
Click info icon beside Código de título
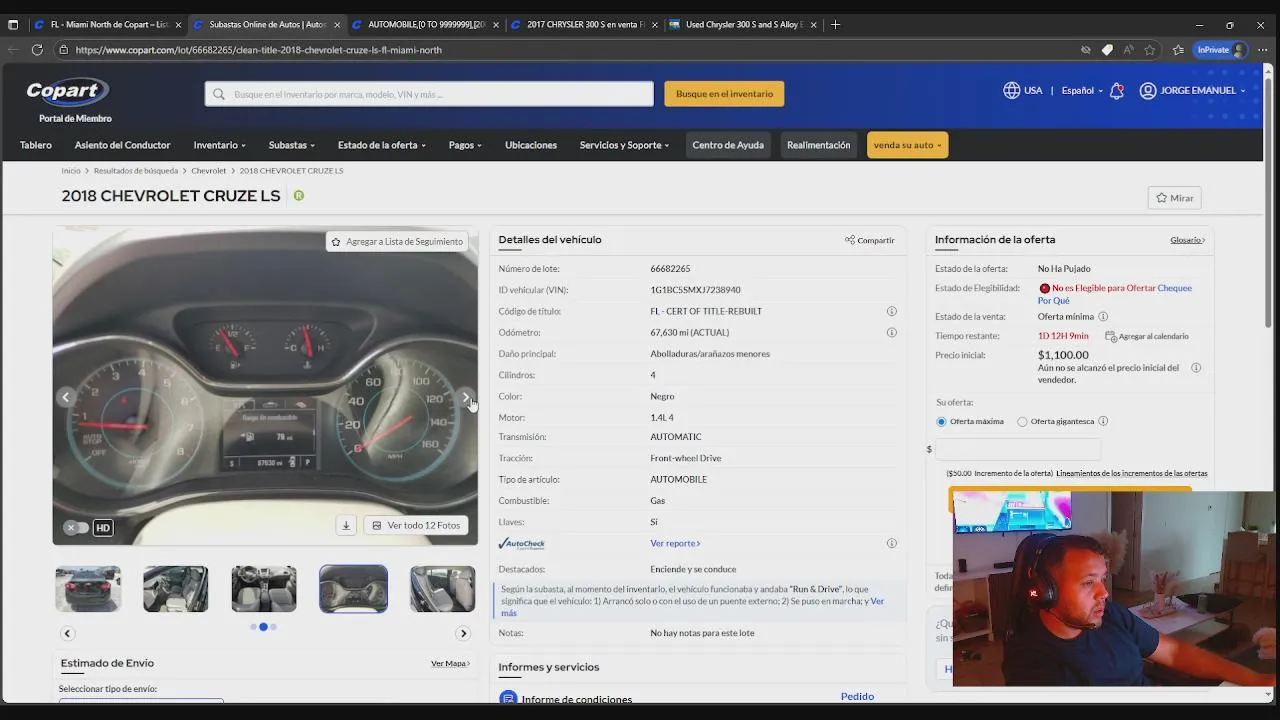pyautogui.click(x=891, y=311)
